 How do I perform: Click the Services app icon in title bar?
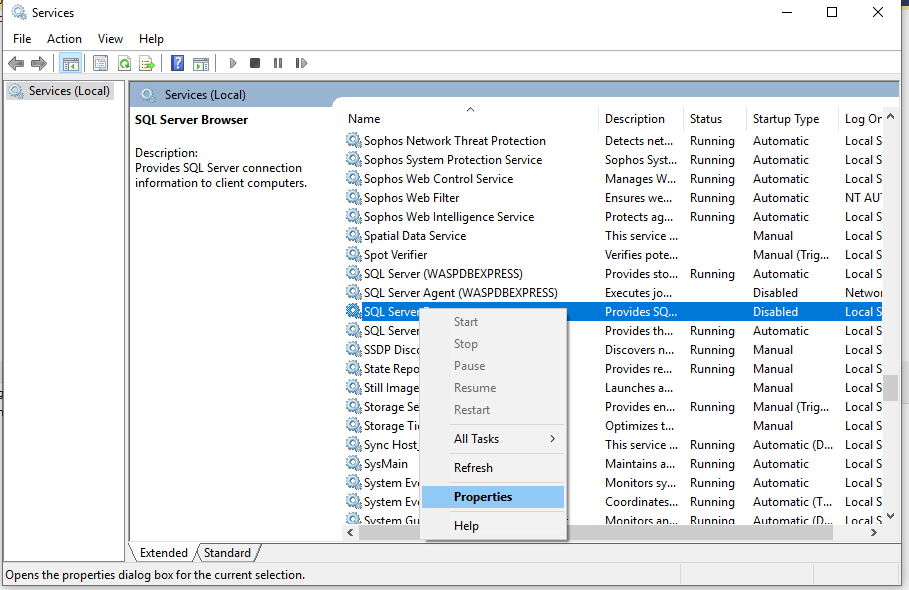pyautogui.click(x=19, y=12)
